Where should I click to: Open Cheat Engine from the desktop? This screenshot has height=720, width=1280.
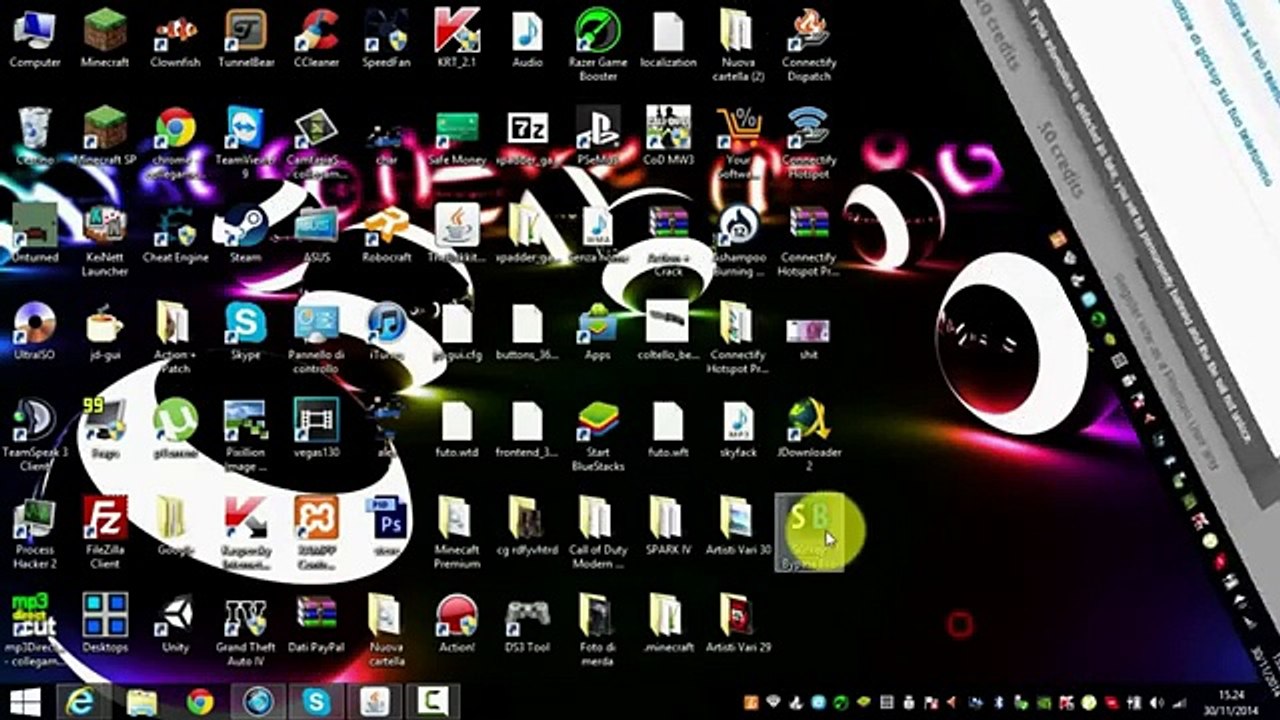point(175,233)
